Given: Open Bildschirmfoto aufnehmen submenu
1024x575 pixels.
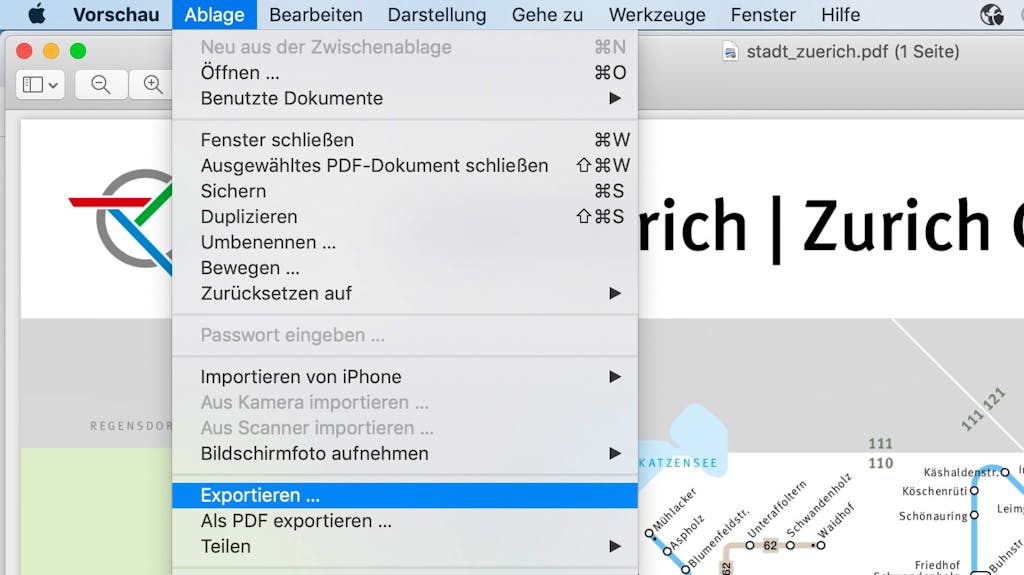Looking at the screenshot, I should [x=405, y=453].
